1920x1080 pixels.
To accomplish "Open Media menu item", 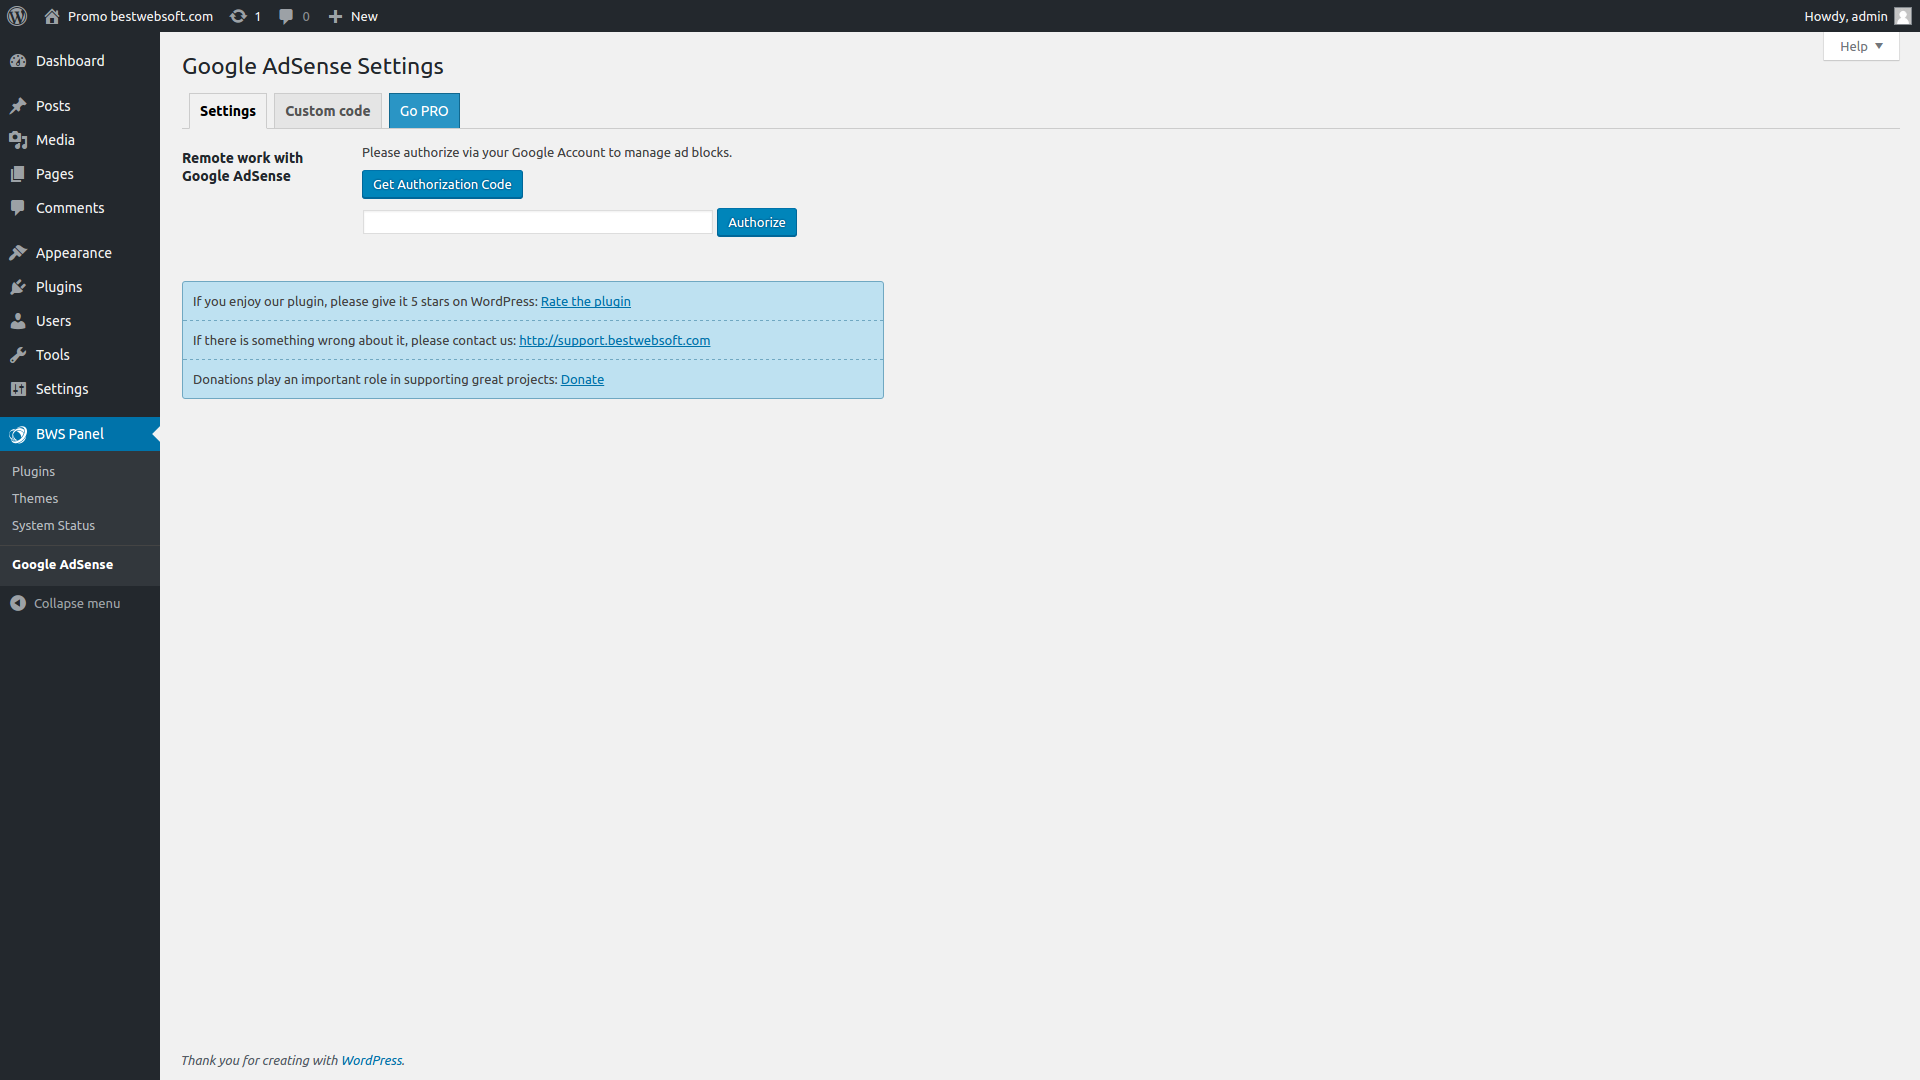I will tap(80, 140).
